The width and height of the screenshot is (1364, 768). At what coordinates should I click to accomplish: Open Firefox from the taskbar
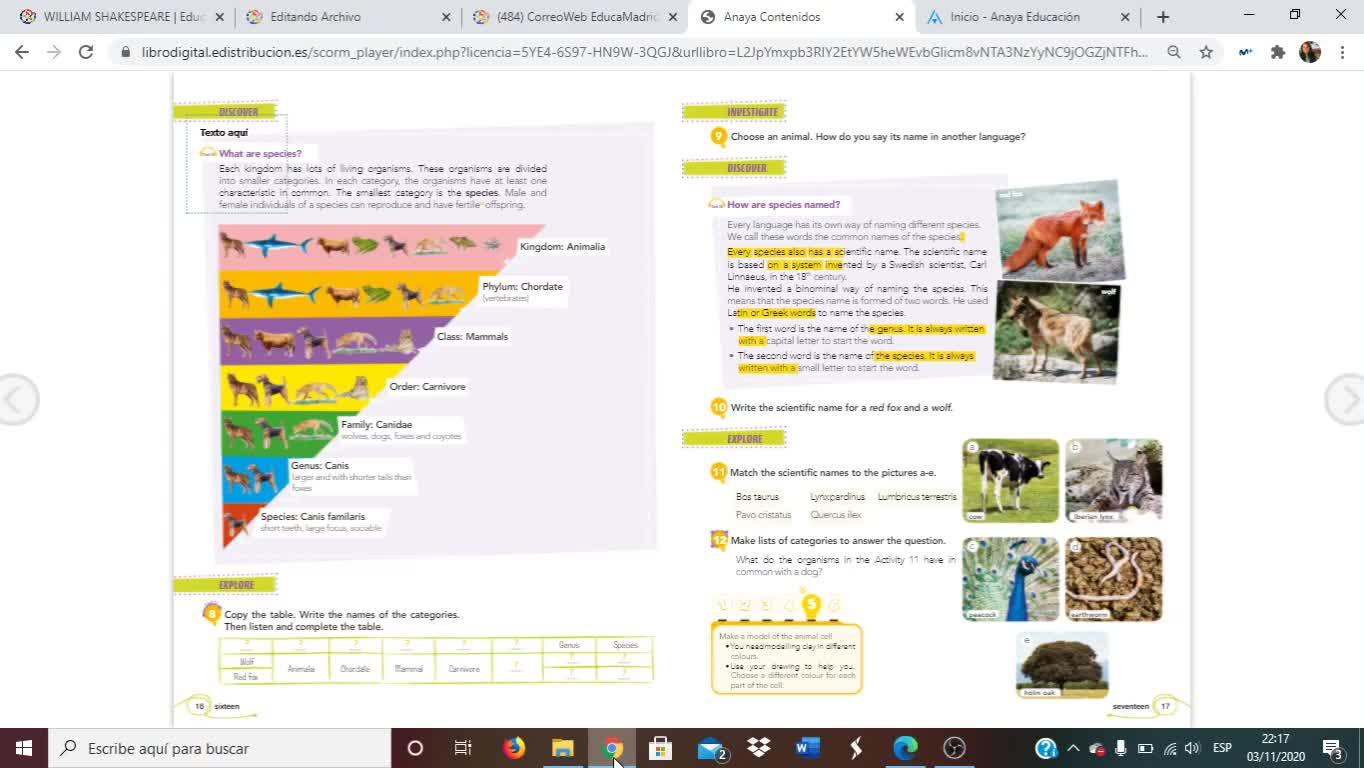[514, 748]
